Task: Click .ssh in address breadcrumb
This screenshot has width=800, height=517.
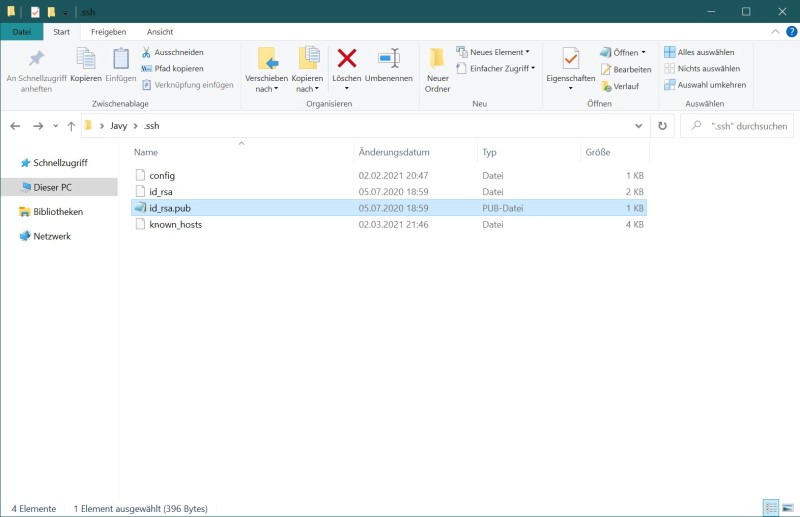Action: coord(151,126)
